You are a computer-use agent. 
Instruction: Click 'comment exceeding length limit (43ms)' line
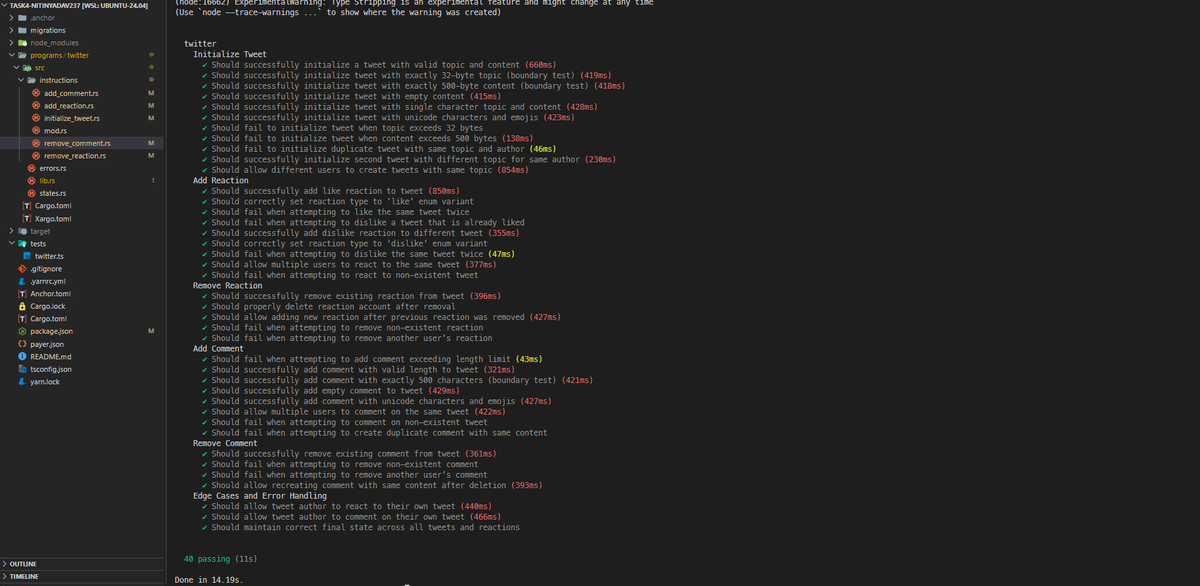tap(371, 359)
